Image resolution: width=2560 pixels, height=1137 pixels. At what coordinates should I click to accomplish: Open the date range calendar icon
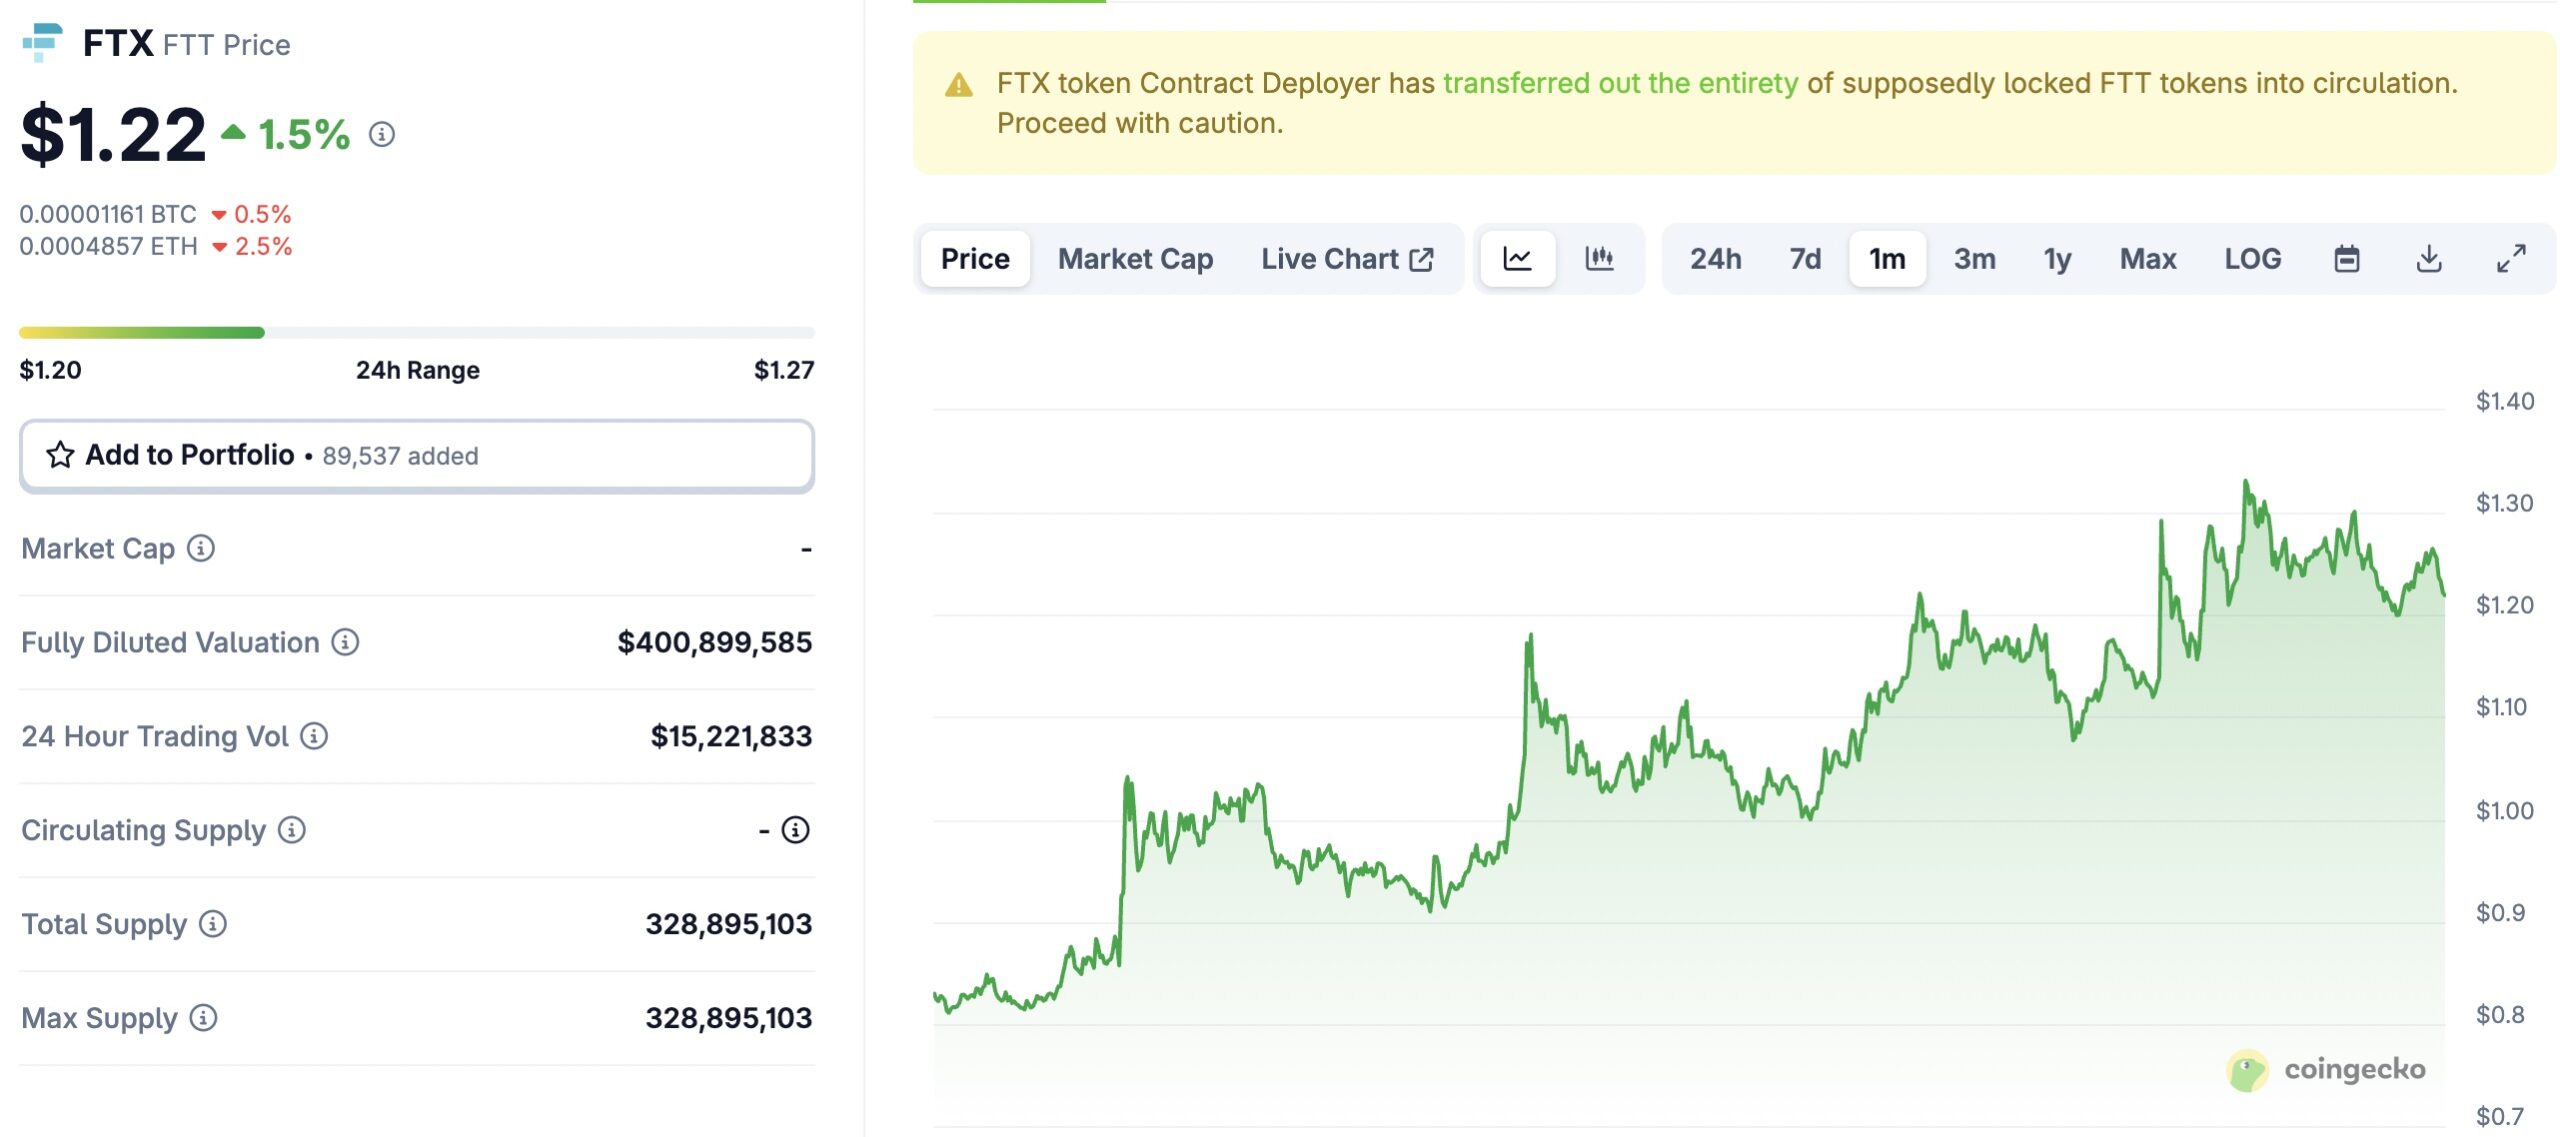tap(2347, 258)
